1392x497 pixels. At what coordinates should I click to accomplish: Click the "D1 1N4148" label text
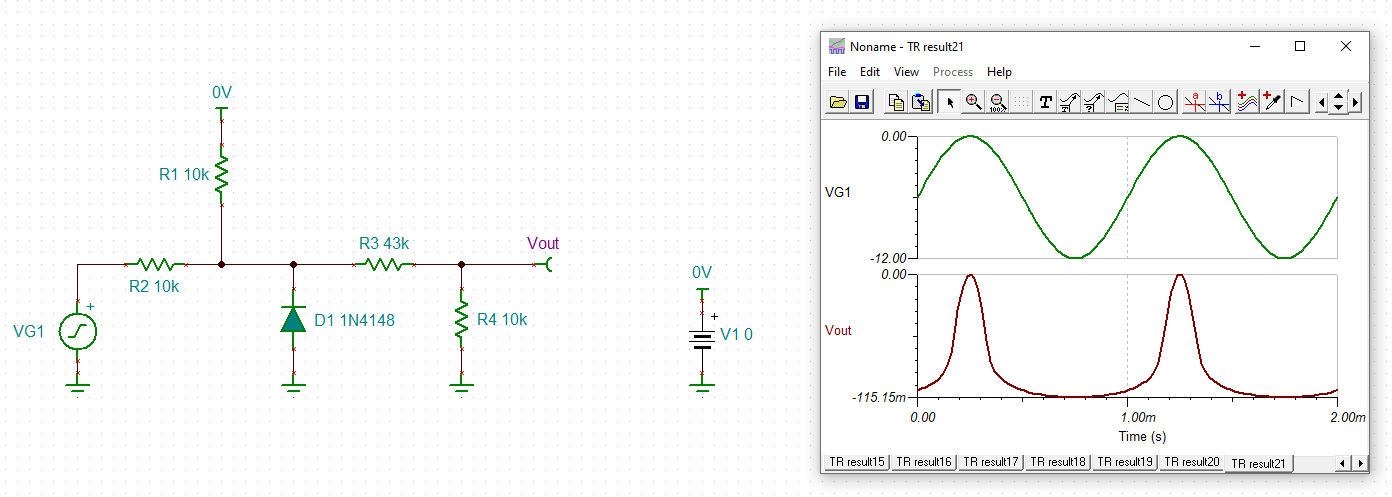pyautogui.click(x=355, y=321)
